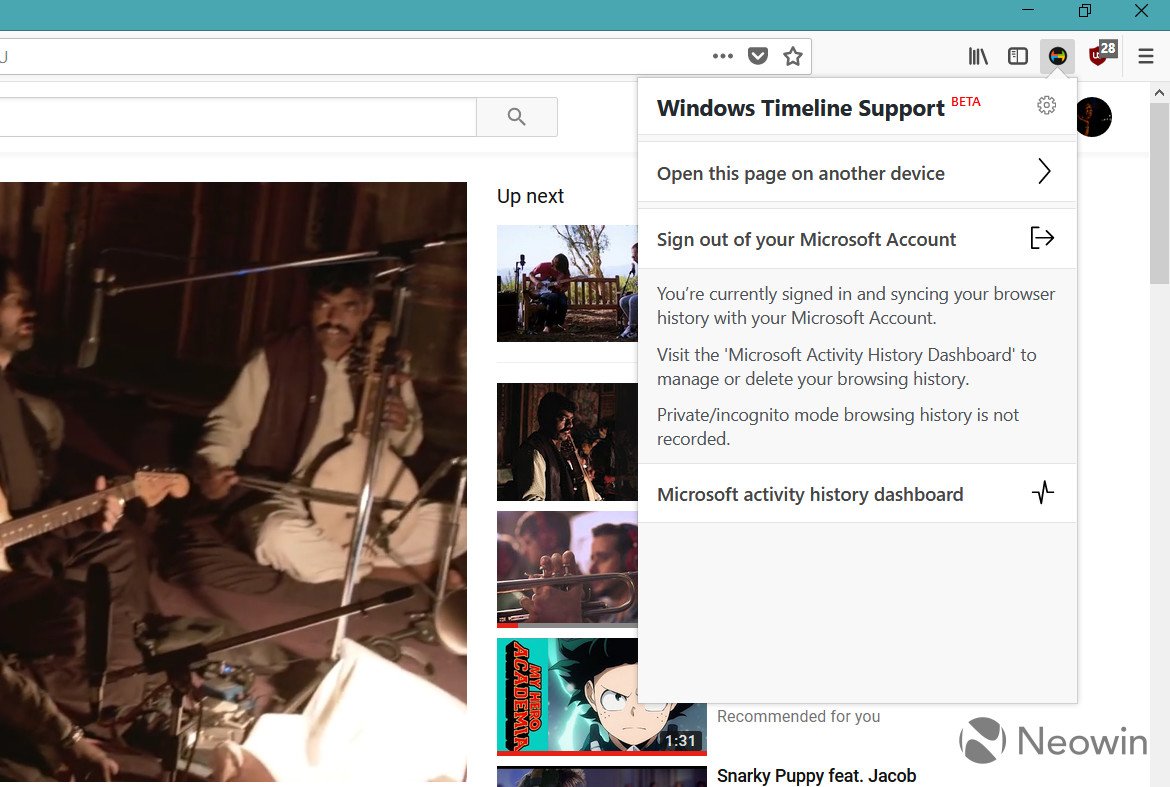Screen dimensions: 1170x787
Task: Open the My Hero Academia video thumbnail
Action: pyautogui.click(x=601, y=695)
